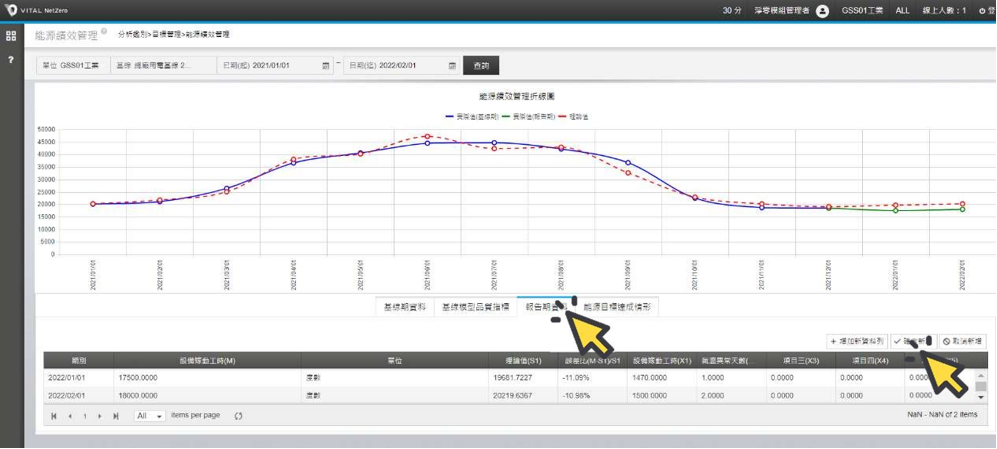Open the items per page dropdown
Viewport: 997px width, 449px height.
pyautogui.click(x=150, y=416)
